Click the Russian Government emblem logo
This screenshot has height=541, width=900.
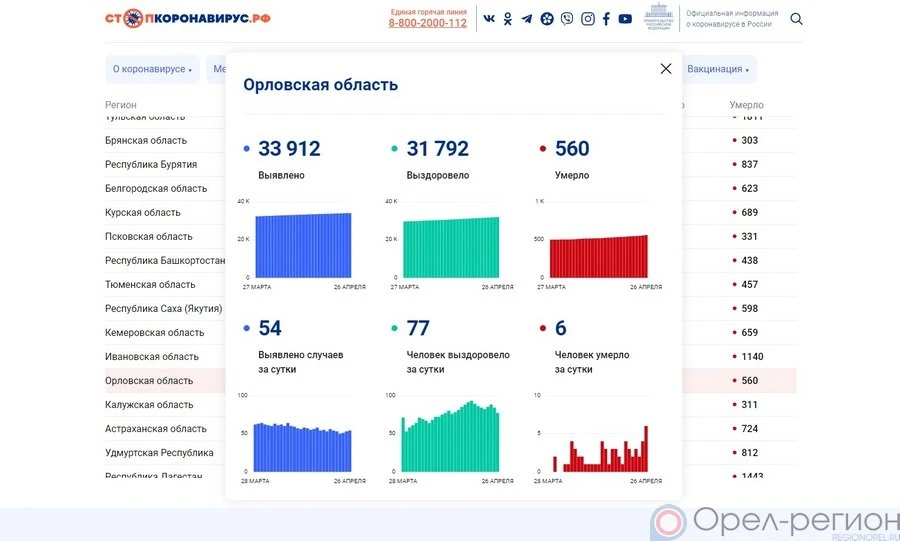(x=658, y=18)
